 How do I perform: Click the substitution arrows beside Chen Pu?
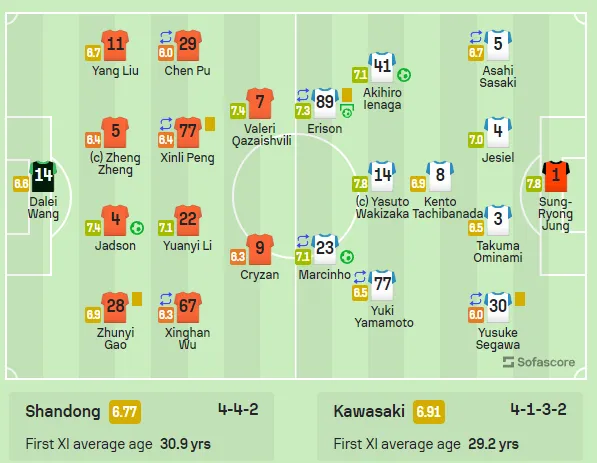click(x=166, y=37)
